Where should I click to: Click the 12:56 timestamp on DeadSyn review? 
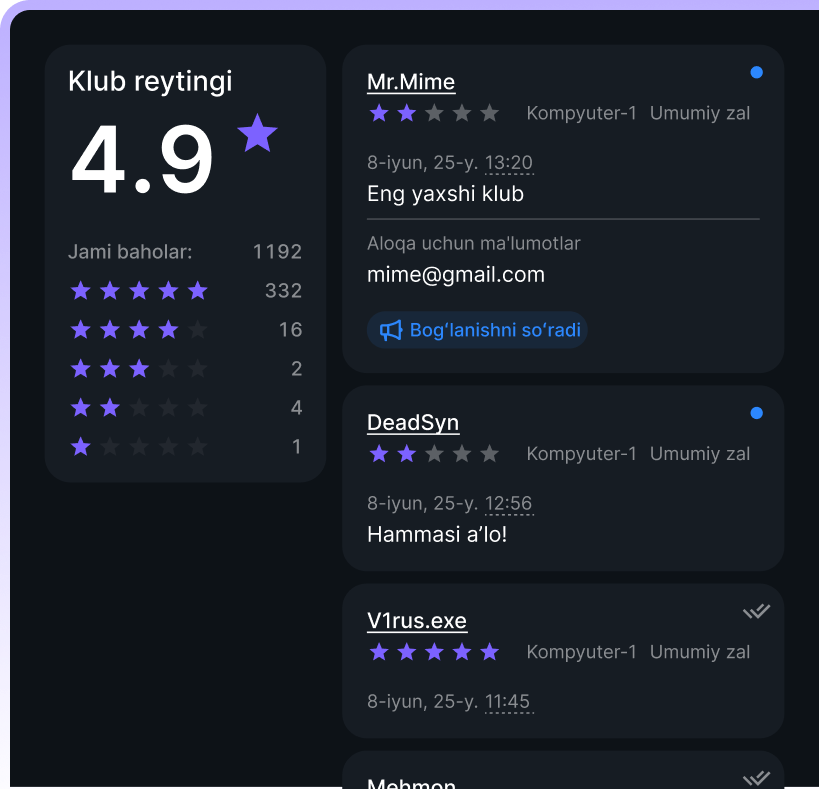509,504
